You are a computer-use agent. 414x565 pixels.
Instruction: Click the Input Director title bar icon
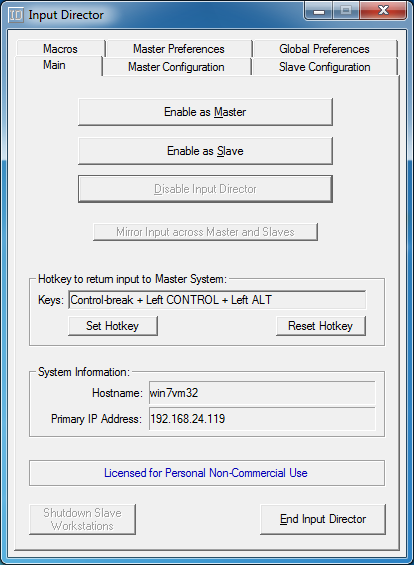click(x=15, y=15)
